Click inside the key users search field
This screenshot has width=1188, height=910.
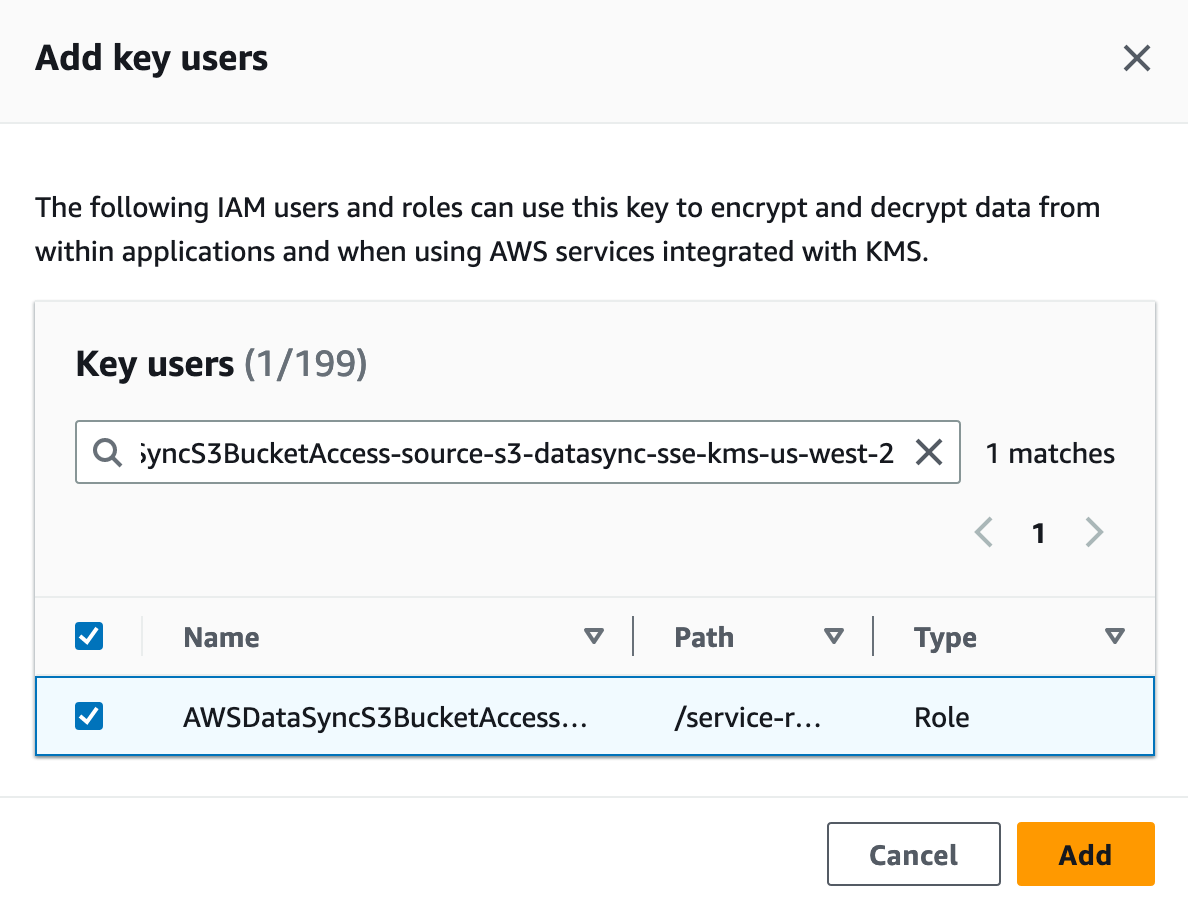click(x=500, y=452)
